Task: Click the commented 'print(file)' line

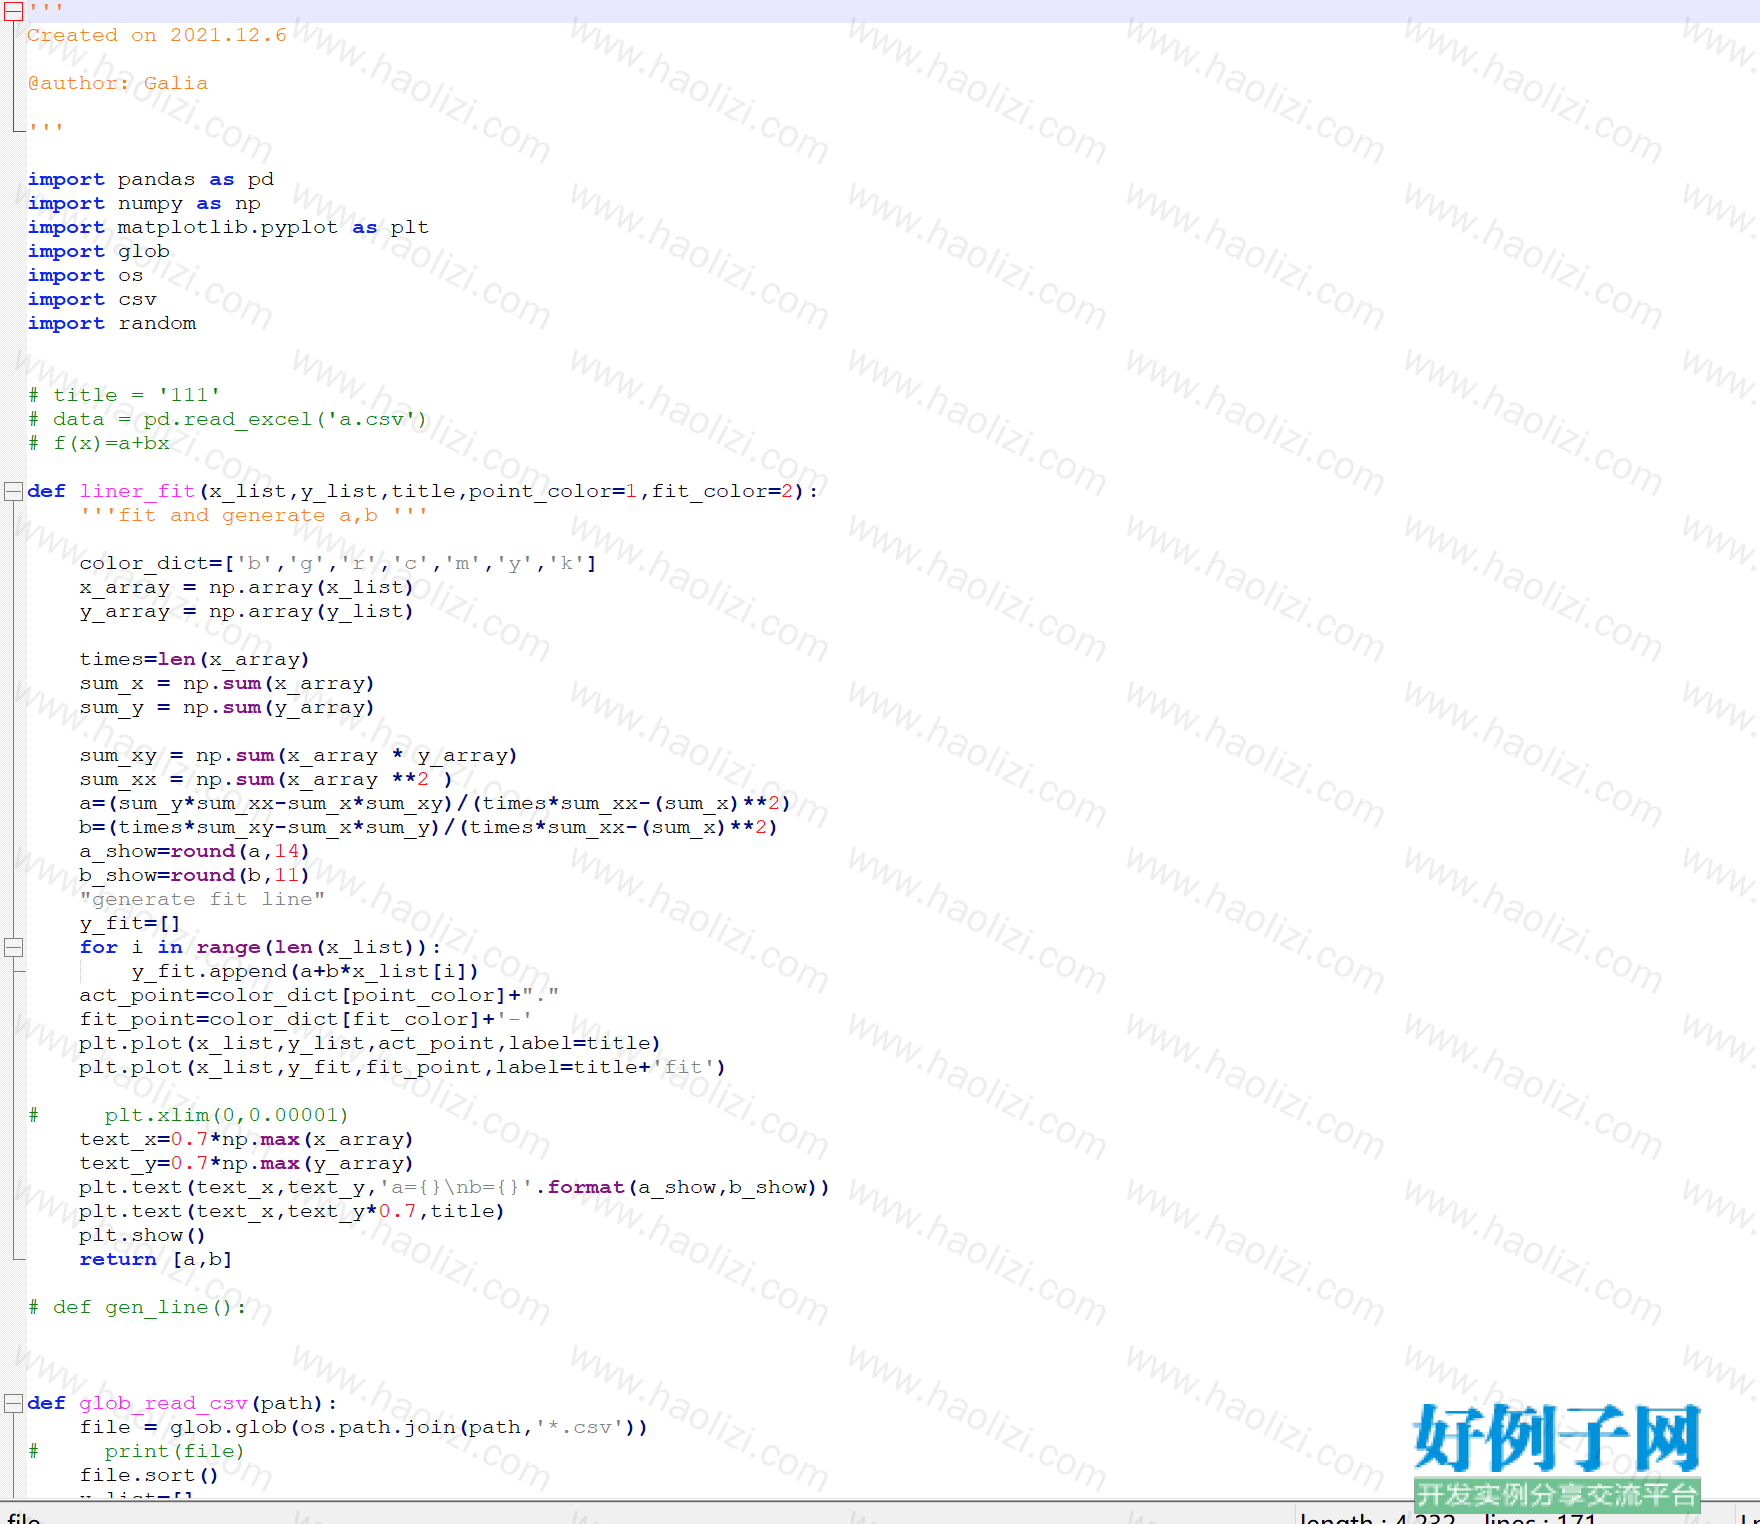Action: click(136, 1451)
